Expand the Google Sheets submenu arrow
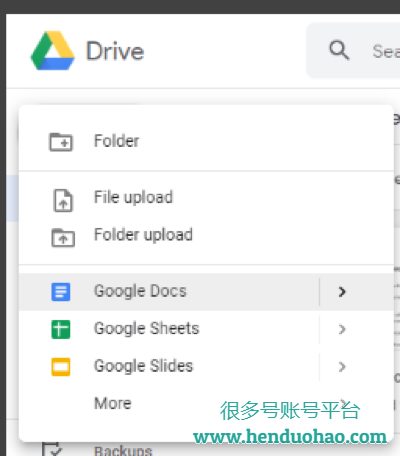 tap(342, 329)
